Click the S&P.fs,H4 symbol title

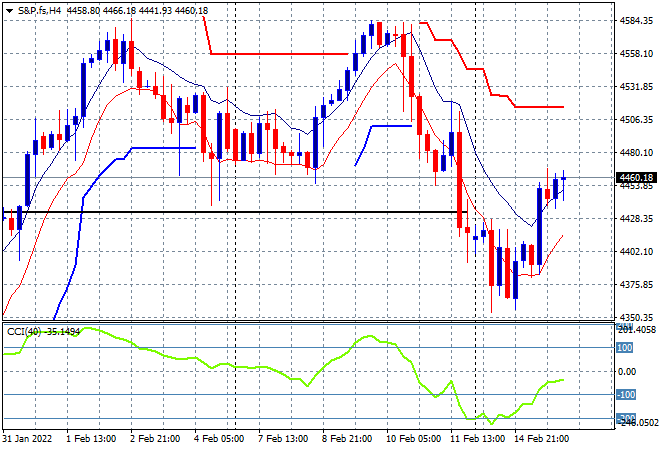(x=39, y=11)
